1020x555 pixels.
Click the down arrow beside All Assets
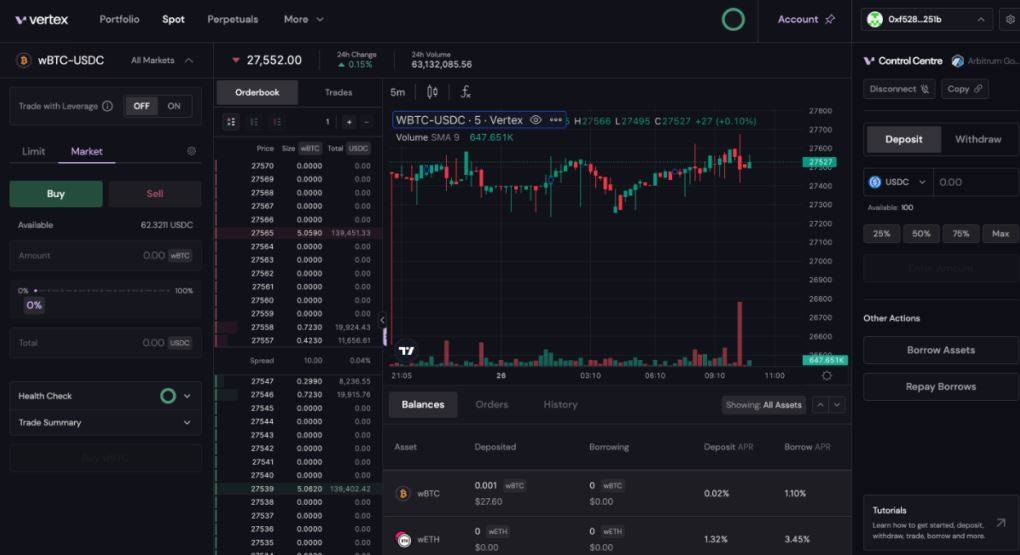click(x=837, y=405)
